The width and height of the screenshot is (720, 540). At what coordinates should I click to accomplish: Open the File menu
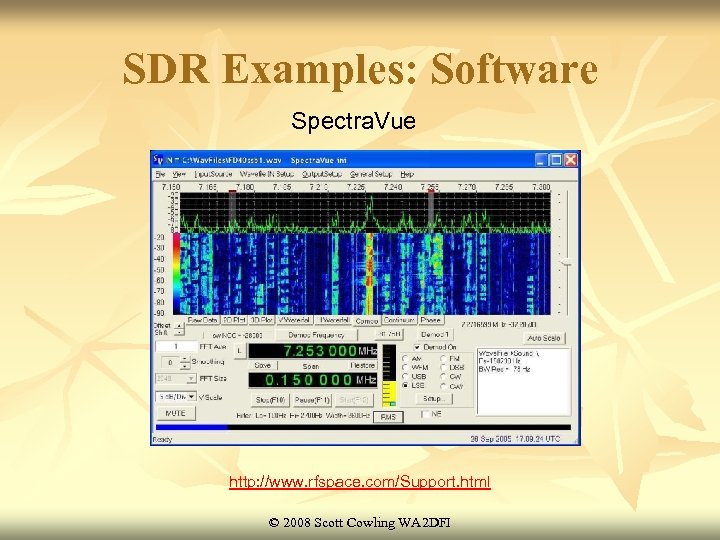pos(160,174)
